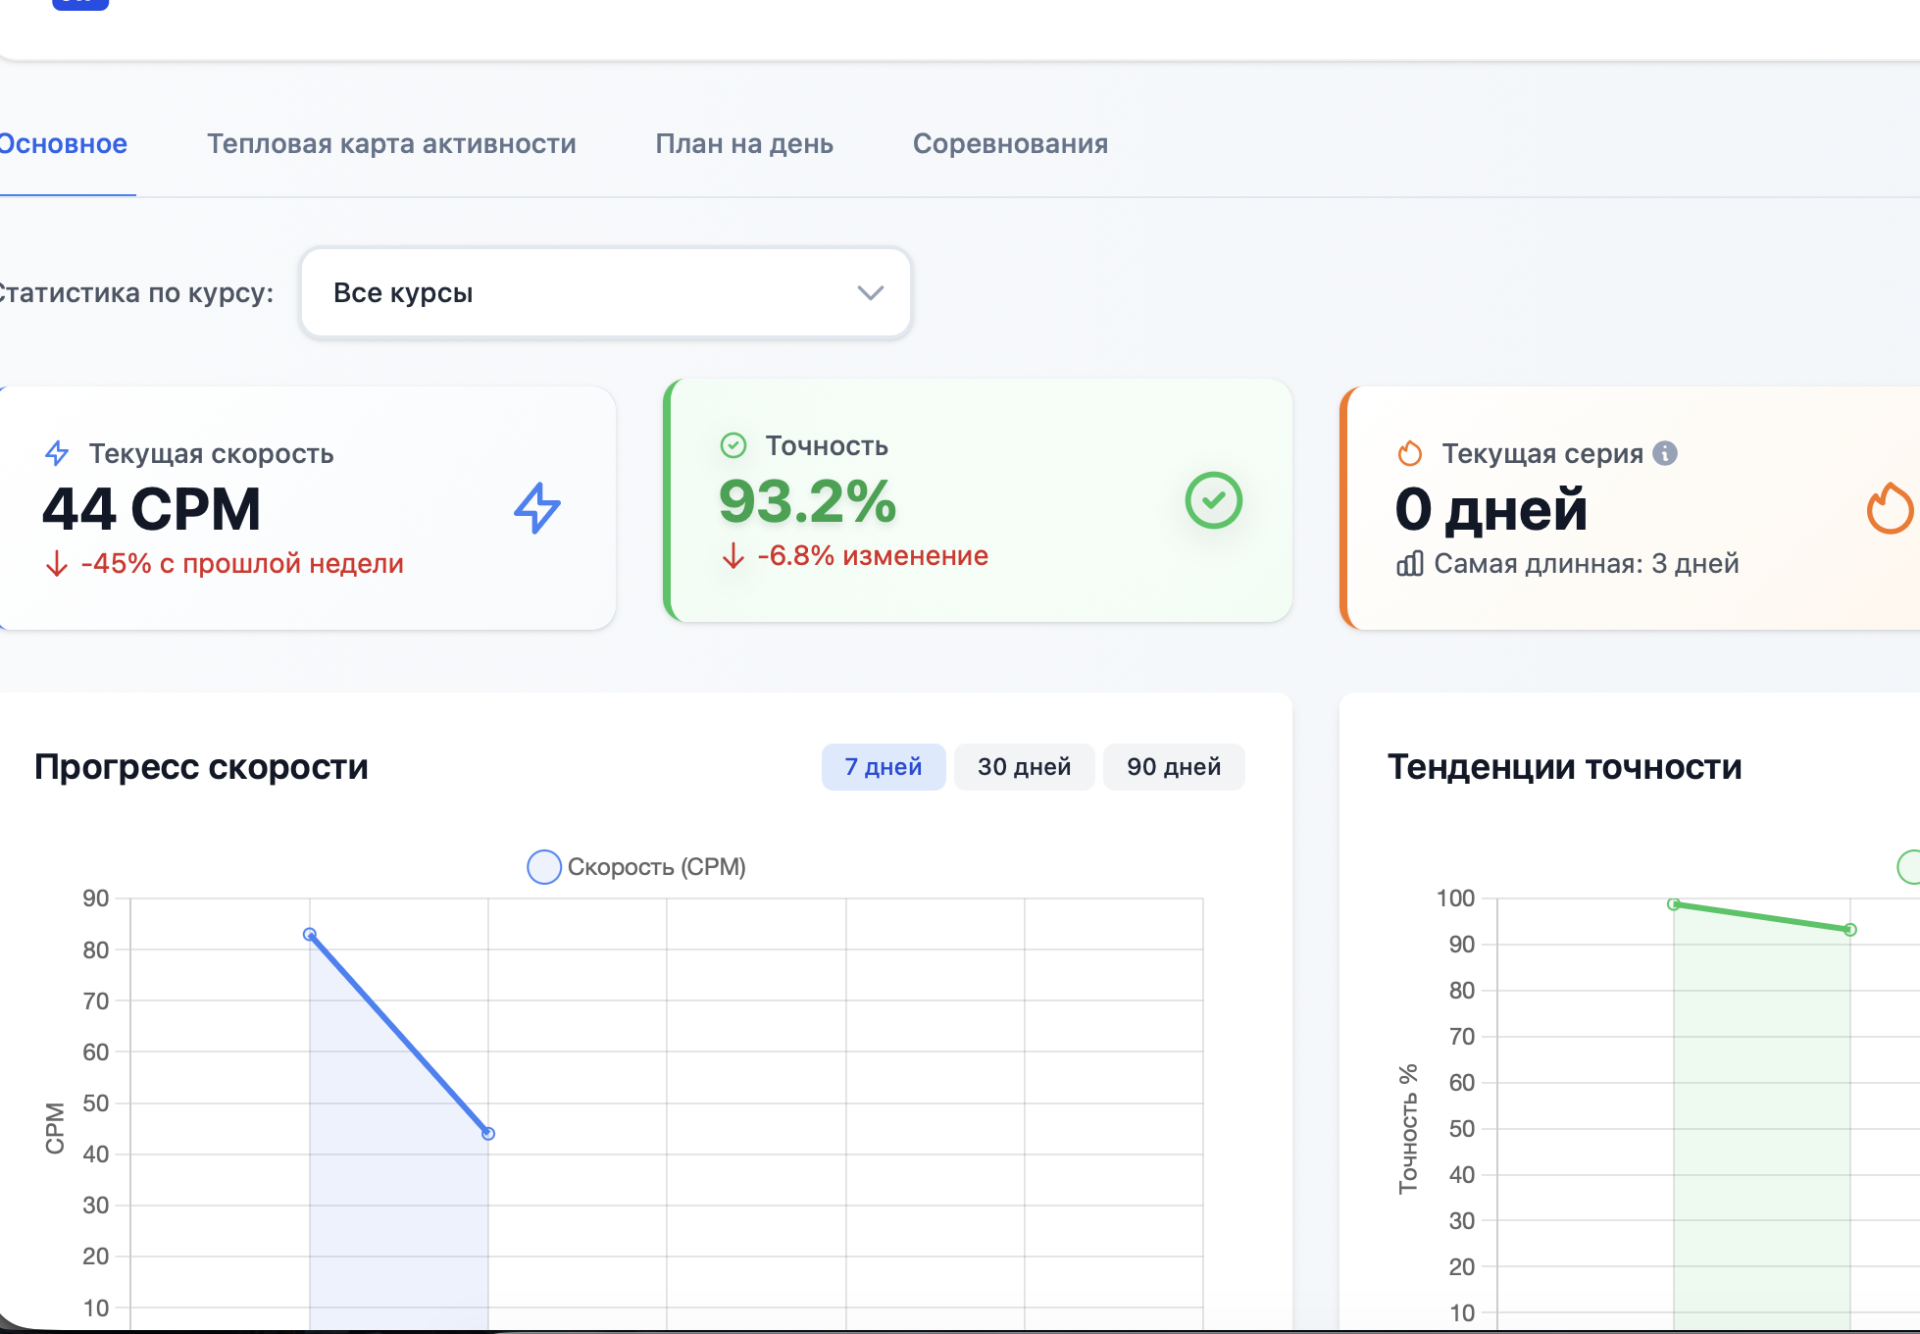This screenshot has height=1334, width=1920.
Task: Click the info icon next to Текущая серия
Action: 1665,453
